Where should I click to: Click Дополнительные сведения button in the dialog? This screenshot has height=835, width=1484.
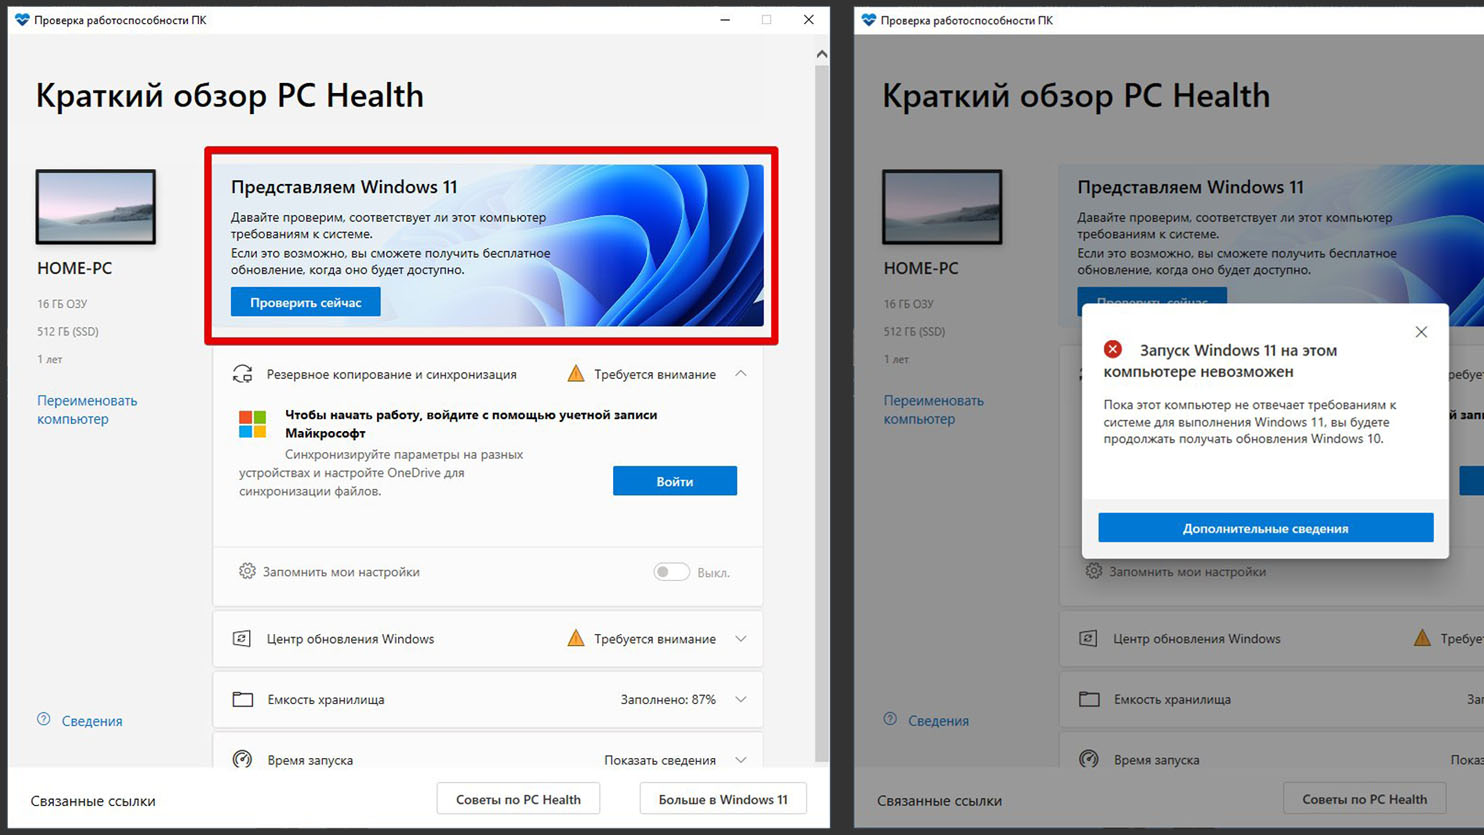(x=1266, y=528)
